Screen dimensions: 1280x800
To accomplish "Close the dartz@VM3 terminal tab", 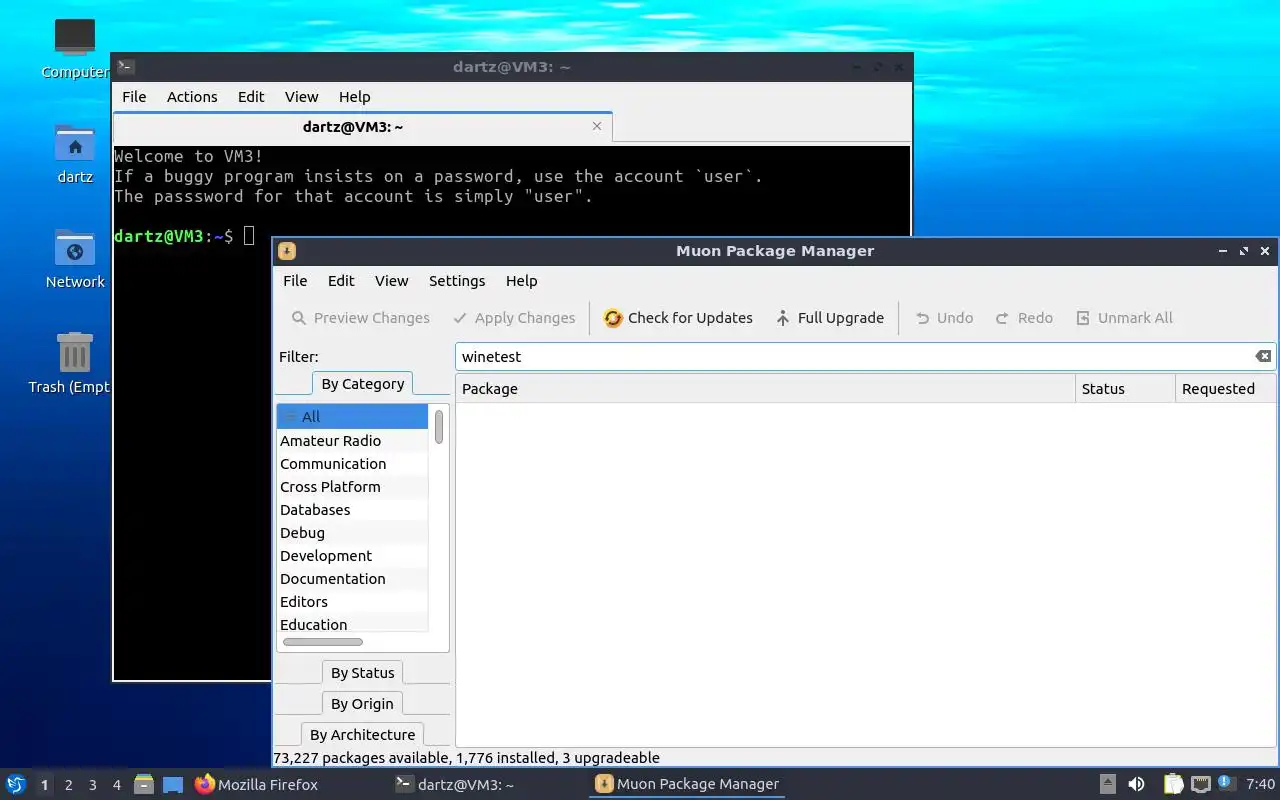I will pos(597,126).
